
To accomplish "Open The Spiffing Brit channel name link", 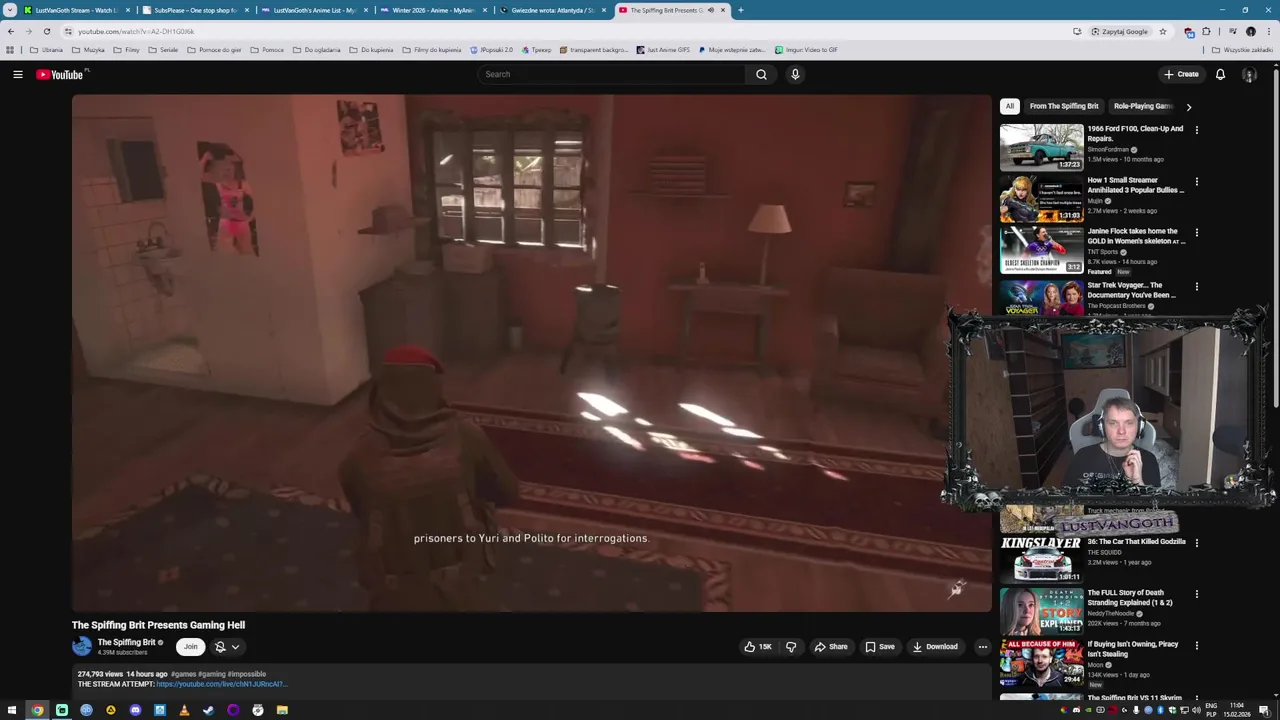I will [x=126, y=642].
